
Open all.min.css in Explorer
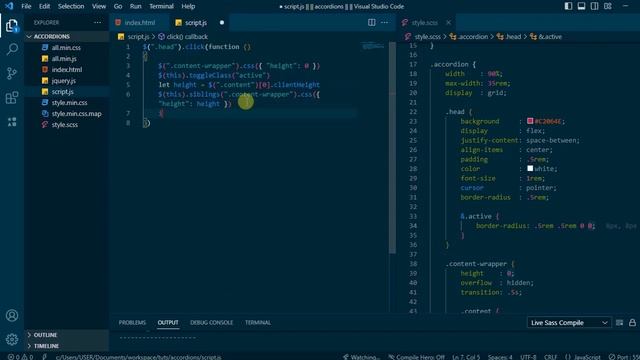click(67, 48)
